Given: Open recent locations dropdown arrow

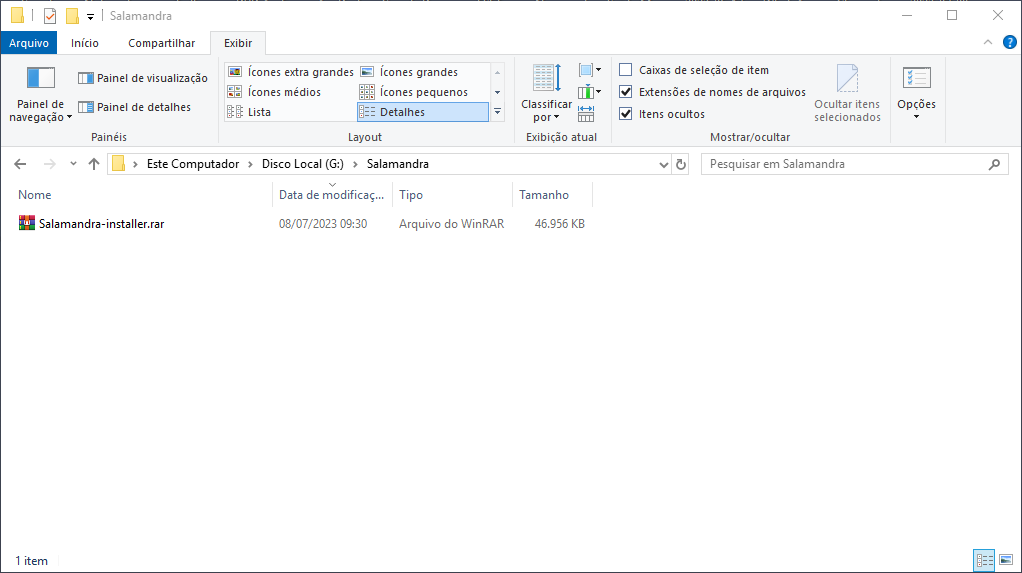Looking at the screenshot, I should (73, 164).
